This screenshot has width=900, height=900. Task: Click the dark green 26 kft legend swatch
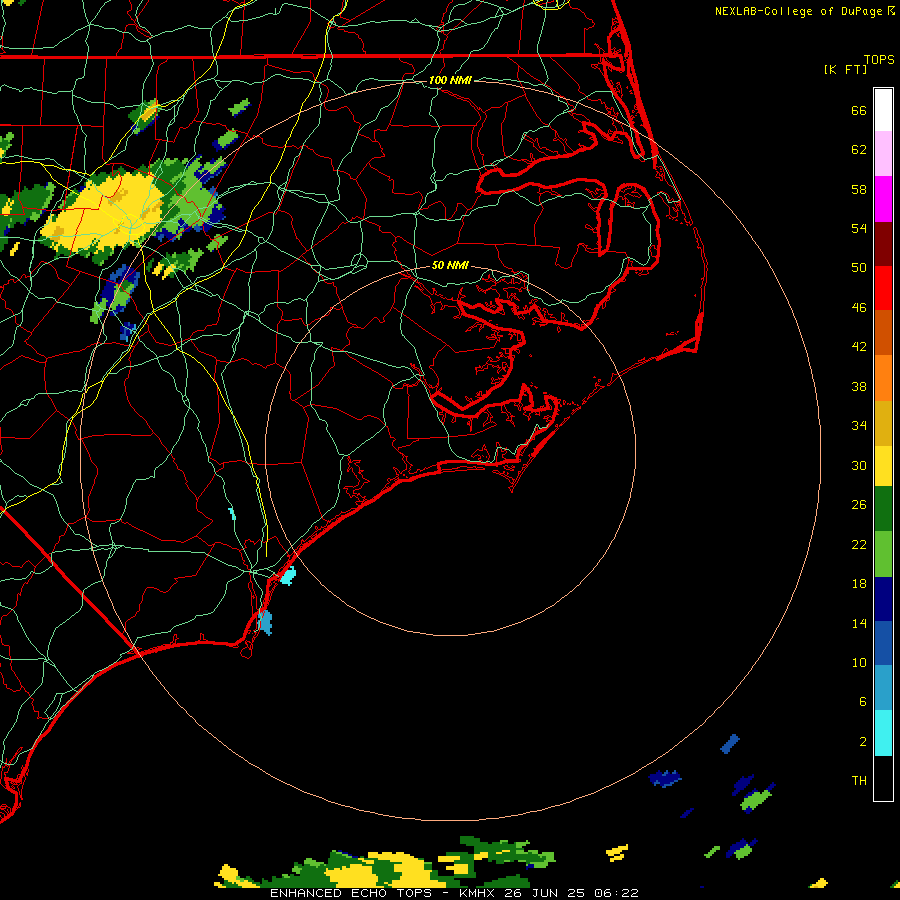(883, 509)
